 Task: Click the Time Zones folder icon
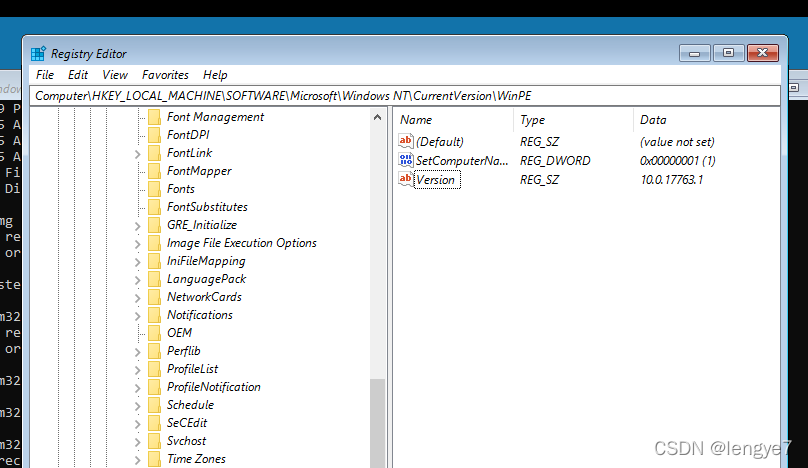tap(154, 459)
